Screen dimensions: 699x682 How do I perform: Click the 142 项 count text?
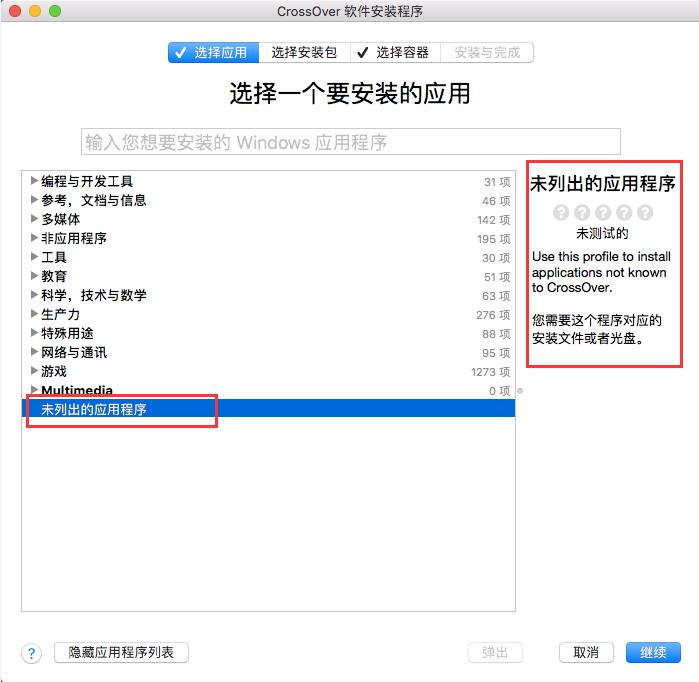(493, 220)
